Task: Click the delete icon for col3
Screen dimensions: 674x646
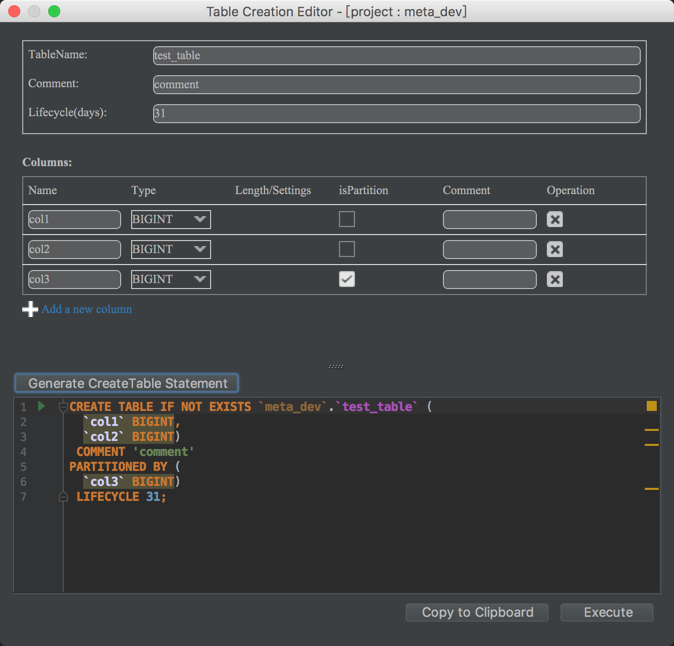Action: click(x=555, y=279)
